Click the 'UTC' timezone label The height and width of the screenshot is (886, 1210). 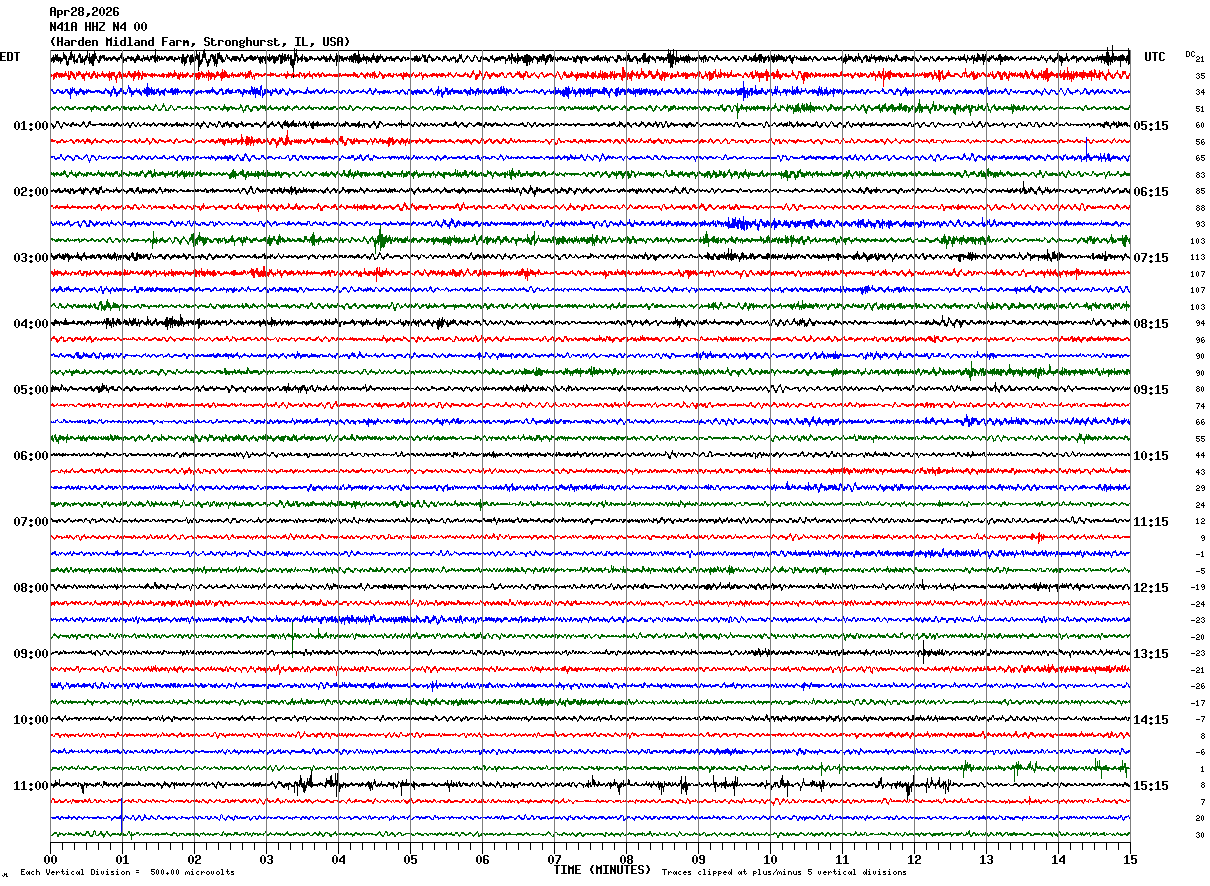click(1155, 57)
